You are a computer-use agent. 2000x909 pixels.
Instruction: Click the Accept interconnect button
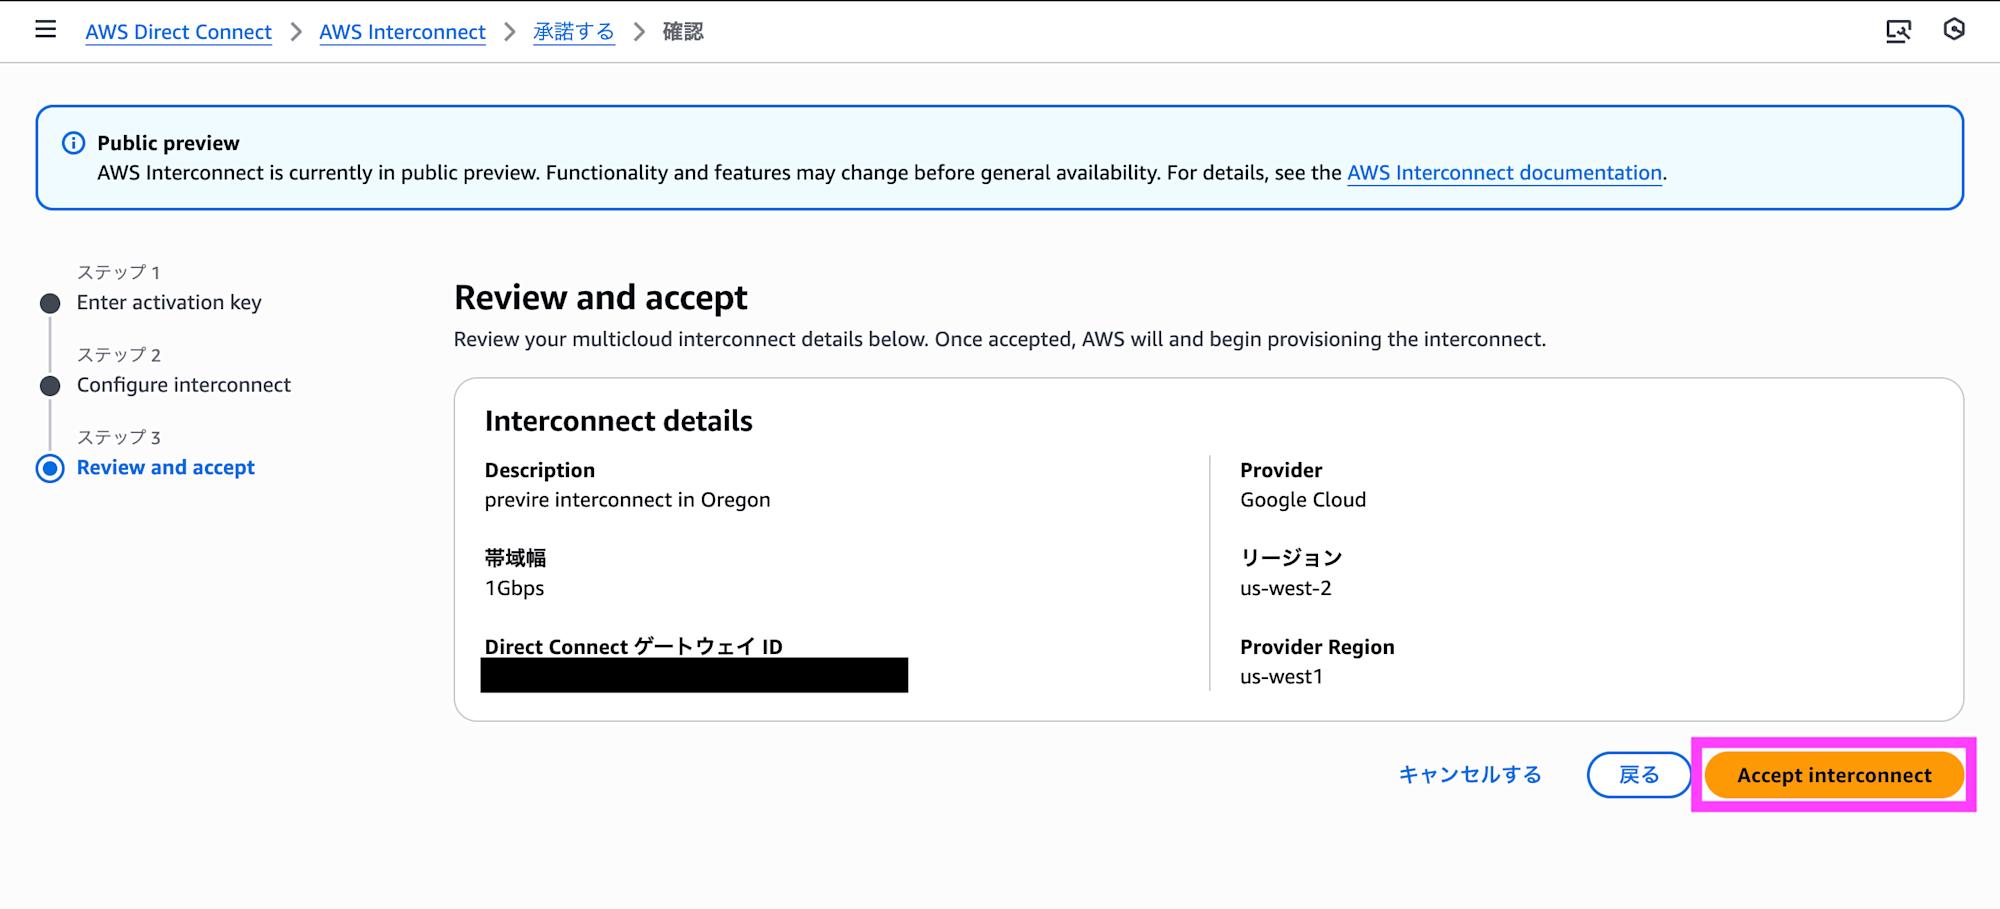click(x=1834, y=775)
